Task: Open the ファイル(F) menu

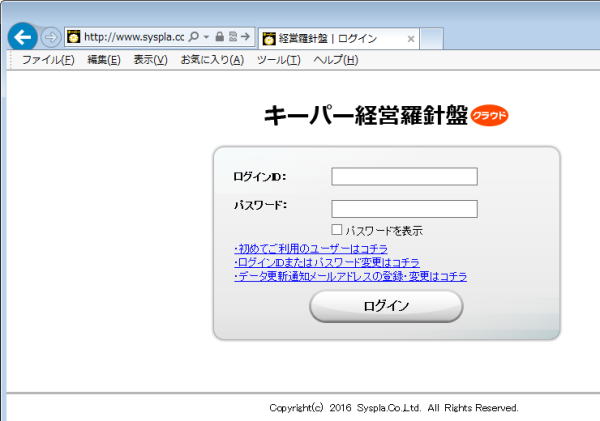Action: click(x=48, y=60)
